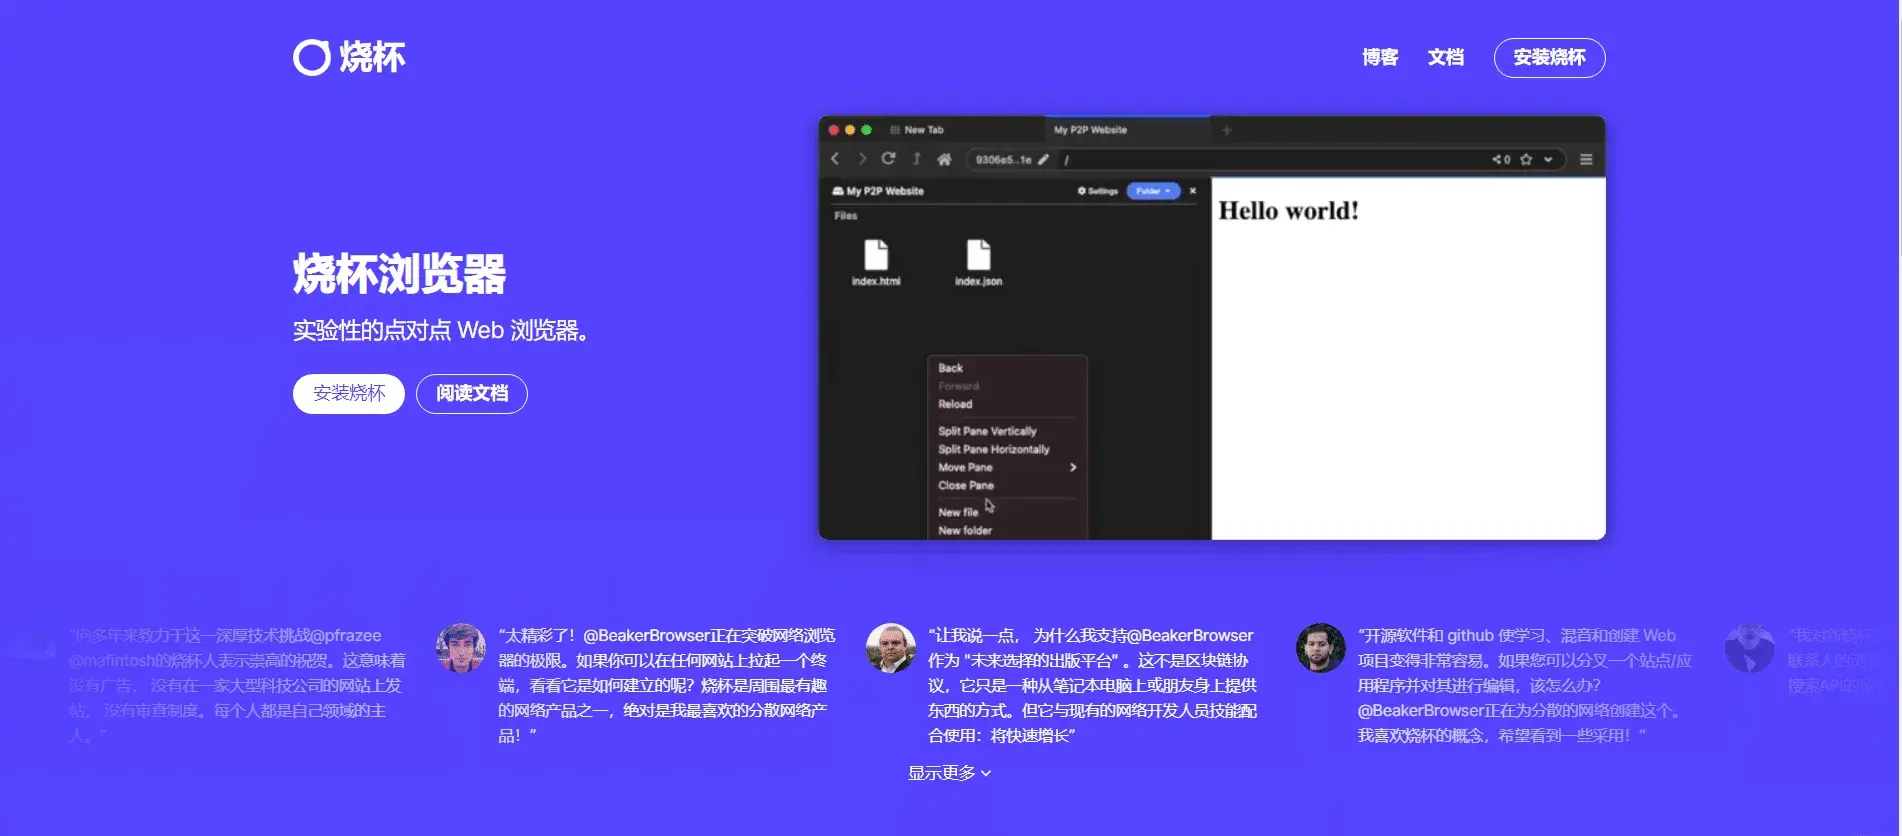This screenshot has height=836, width=1902.
Task: Click the 阅读文档 button
Action: point(472,393)
